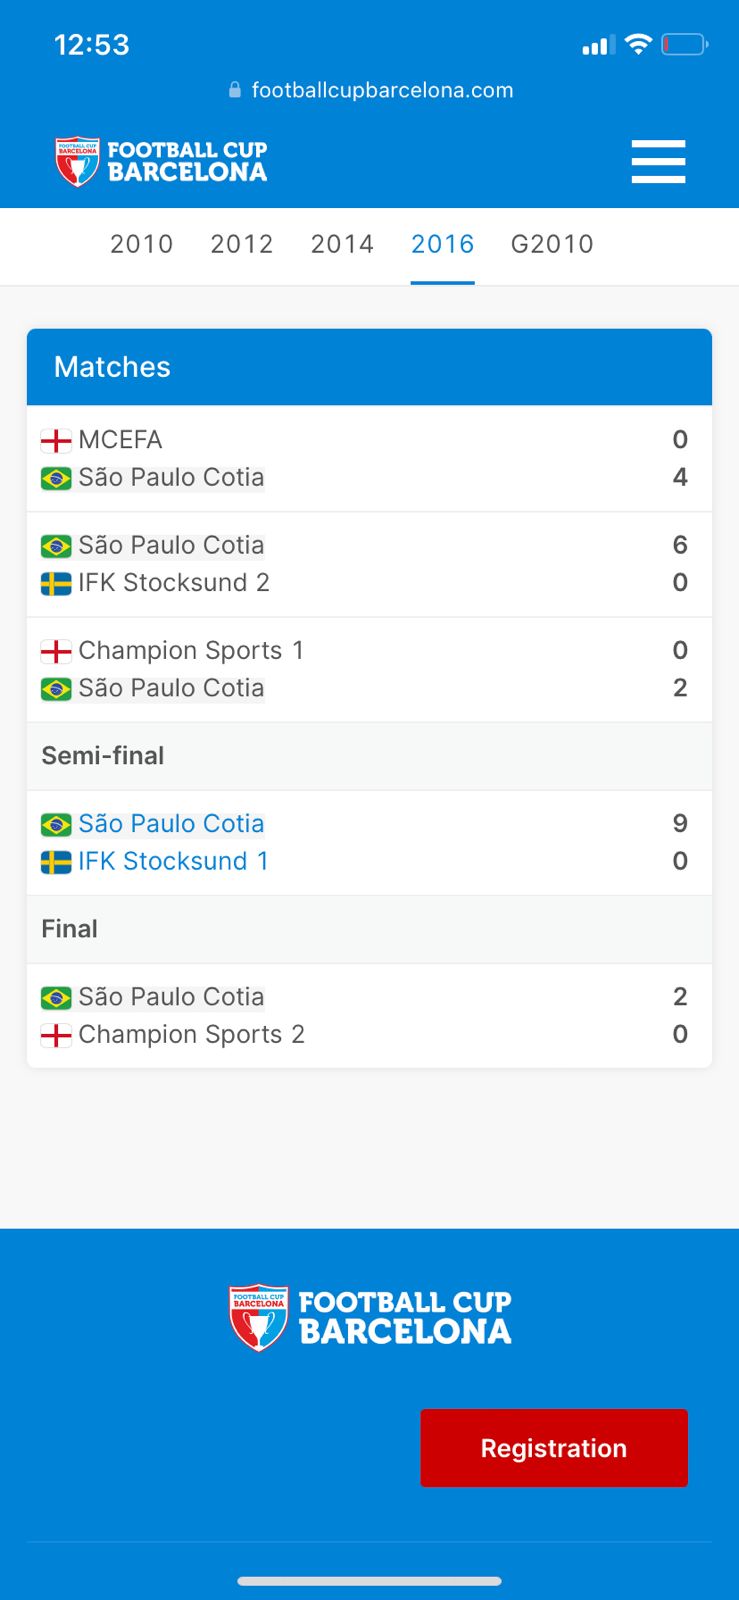
Task: Open the hamburger menu icon
Action: [658, 162]
